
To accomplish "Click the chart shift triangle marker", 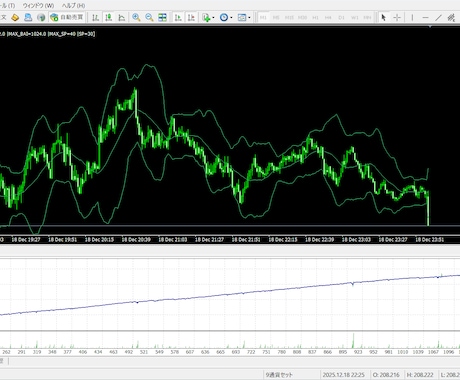I will point(430,26).
